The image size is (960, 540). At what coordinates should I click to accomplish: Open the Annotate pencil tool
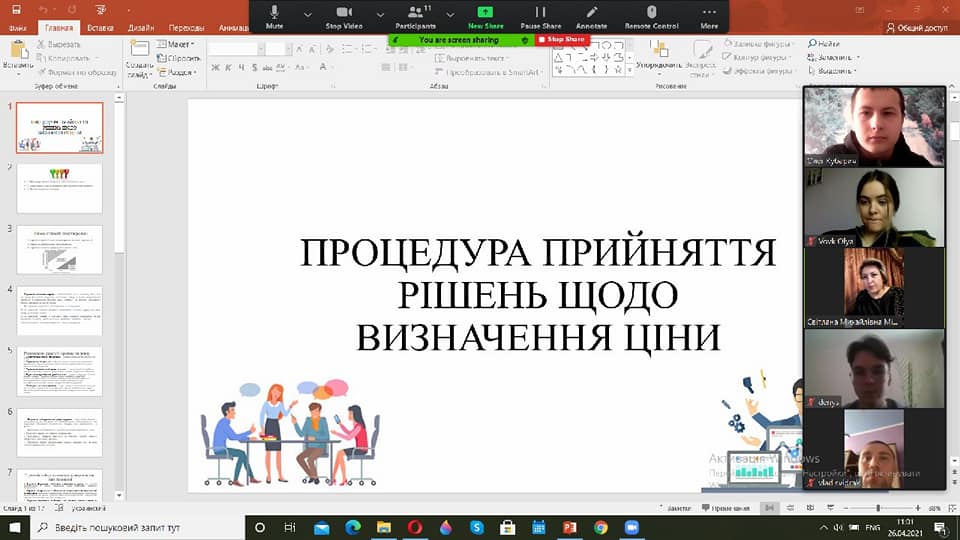[x=592, y=14]
